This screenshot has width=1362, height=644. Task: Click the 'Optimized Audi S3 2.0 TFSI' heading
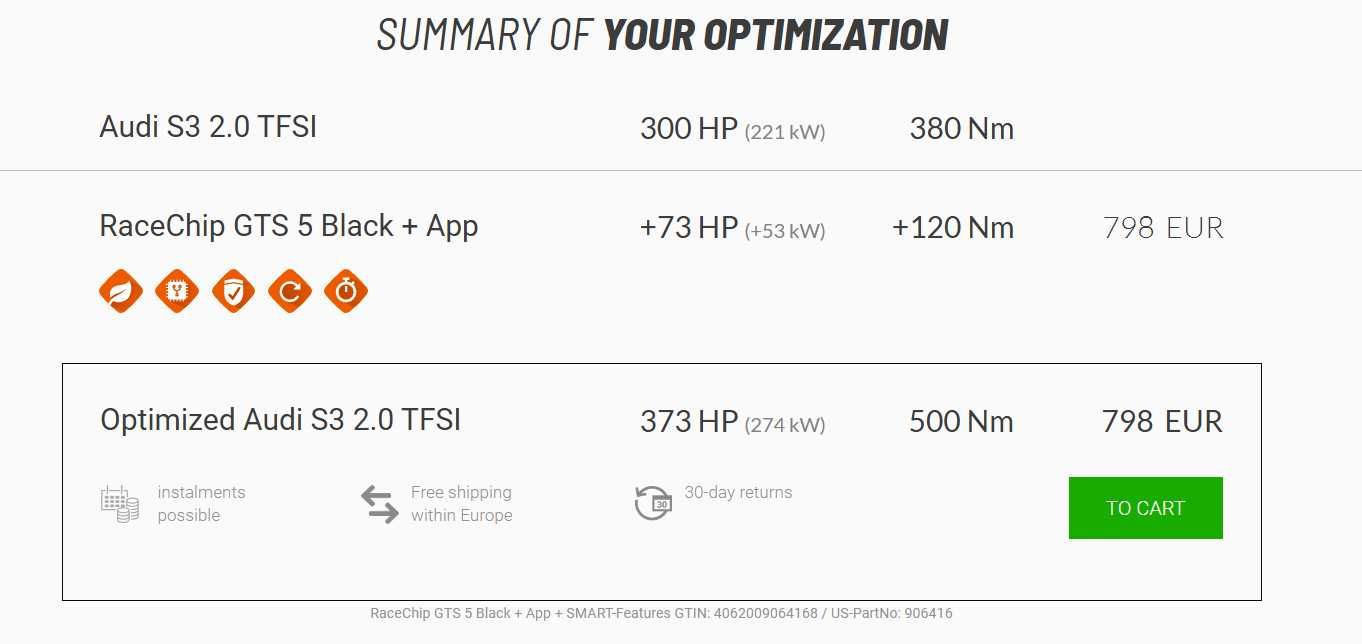click(x=281, y=419)
